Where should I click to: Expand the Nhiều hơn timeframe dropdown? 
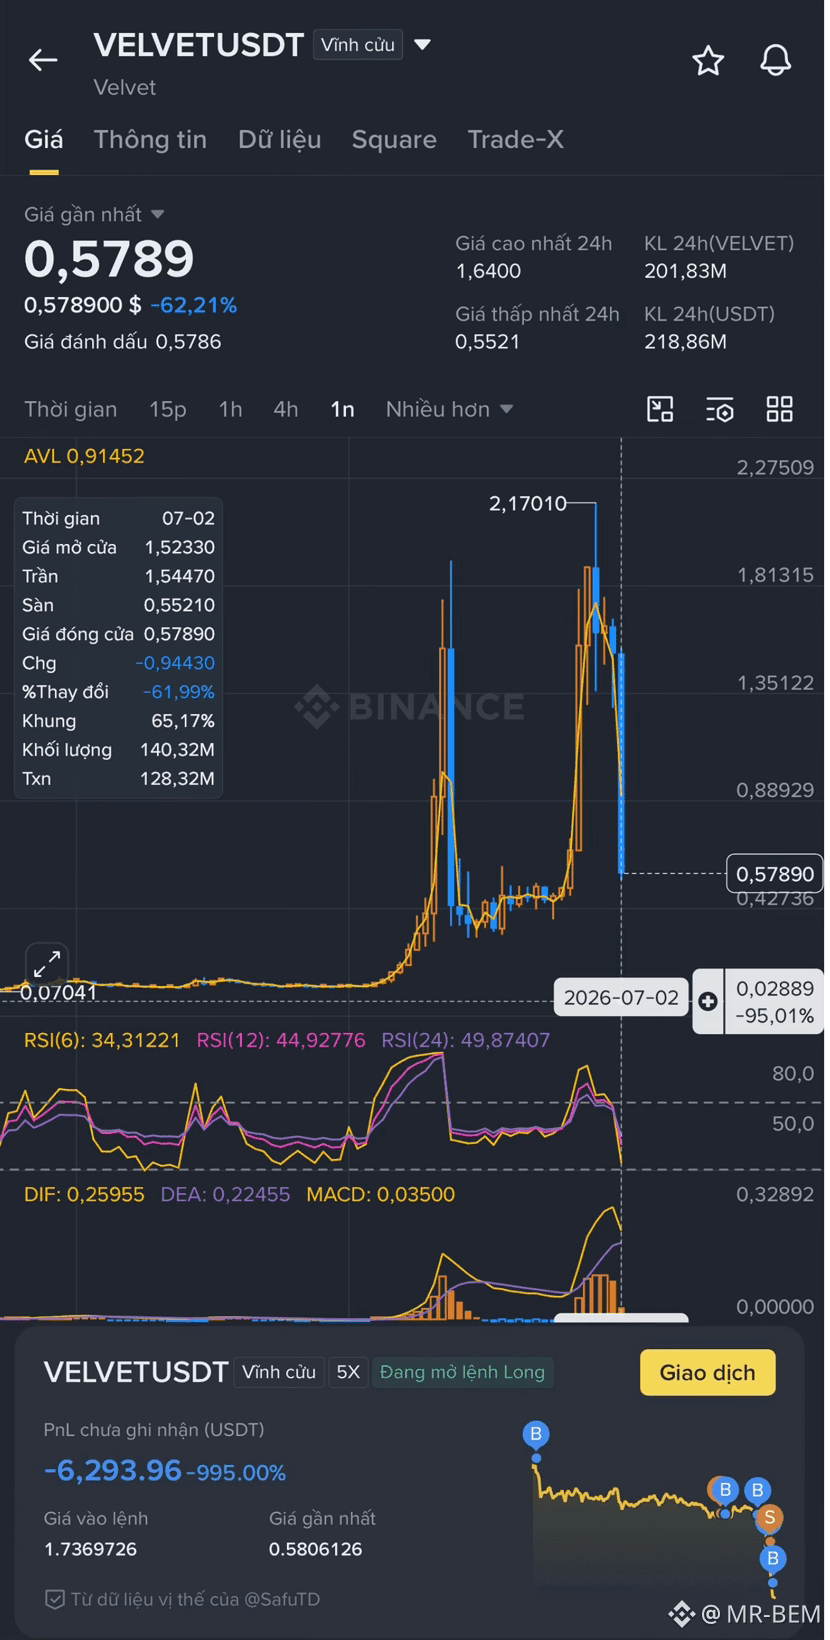click(449, 409)
